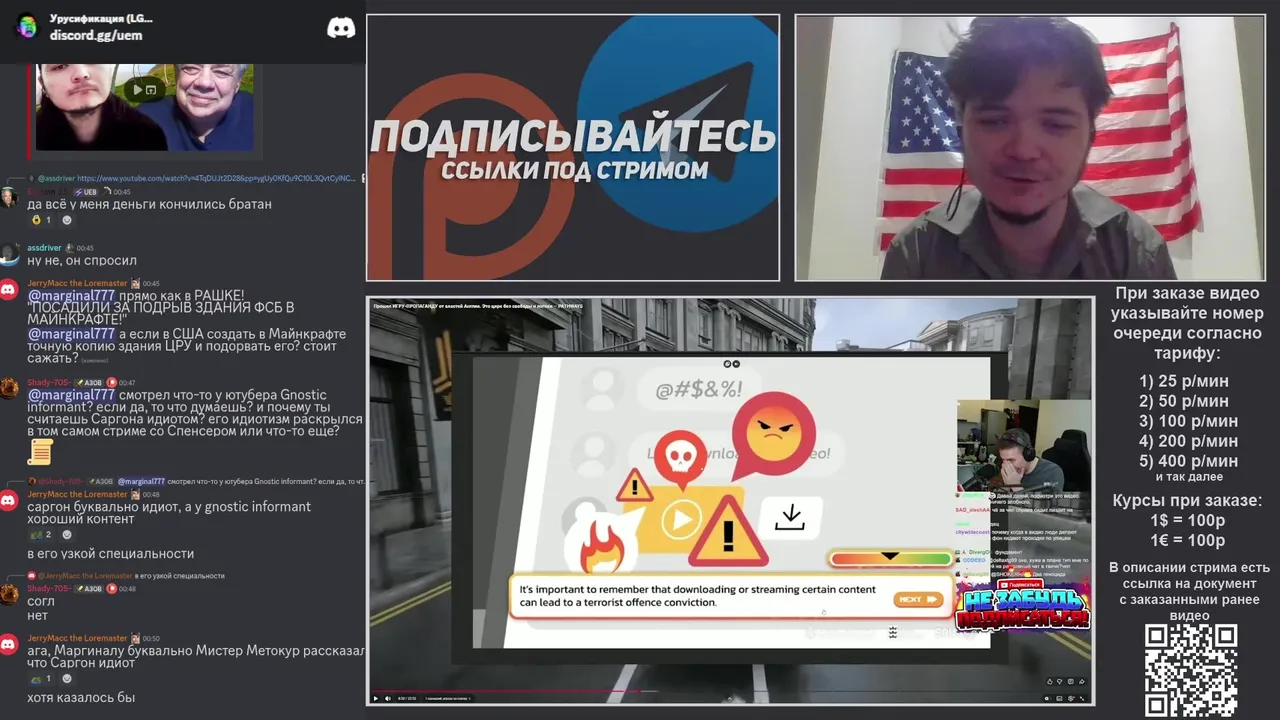Open JerryMacc's Discord avatar at 00:50 message
The width and height of the screenshot is (1280, 720).
pyautogui.click(x=9, y=645)
